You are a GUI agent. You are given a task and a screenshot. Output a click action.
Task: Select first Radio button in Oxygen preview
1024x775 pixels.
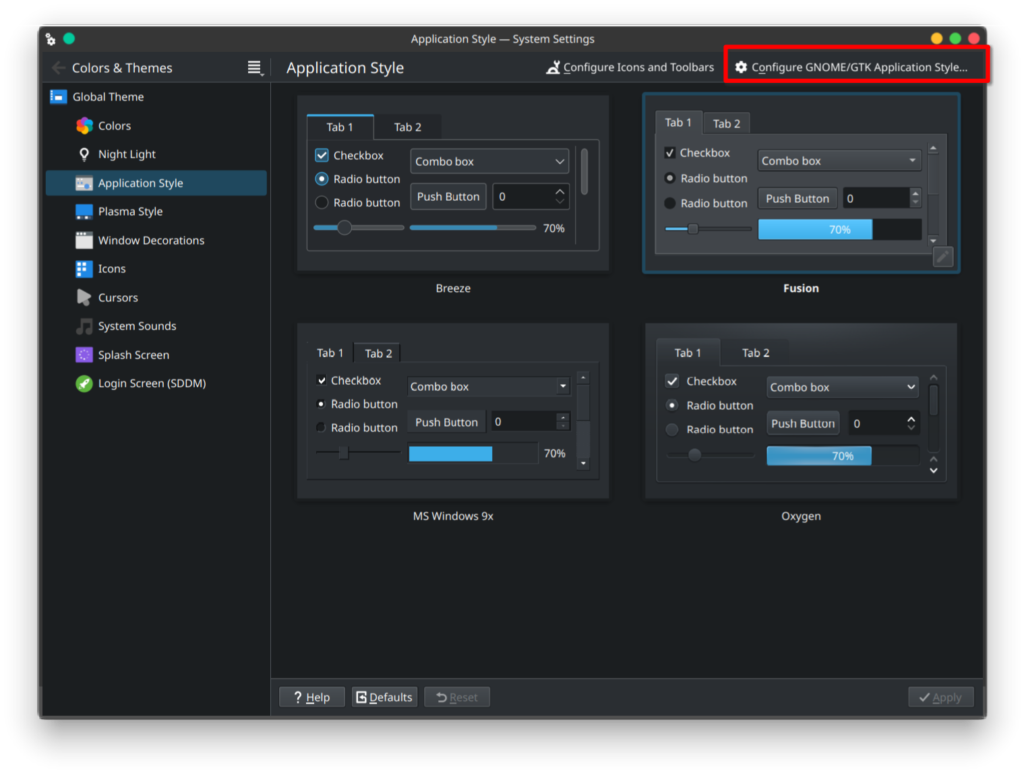[673, 406]
